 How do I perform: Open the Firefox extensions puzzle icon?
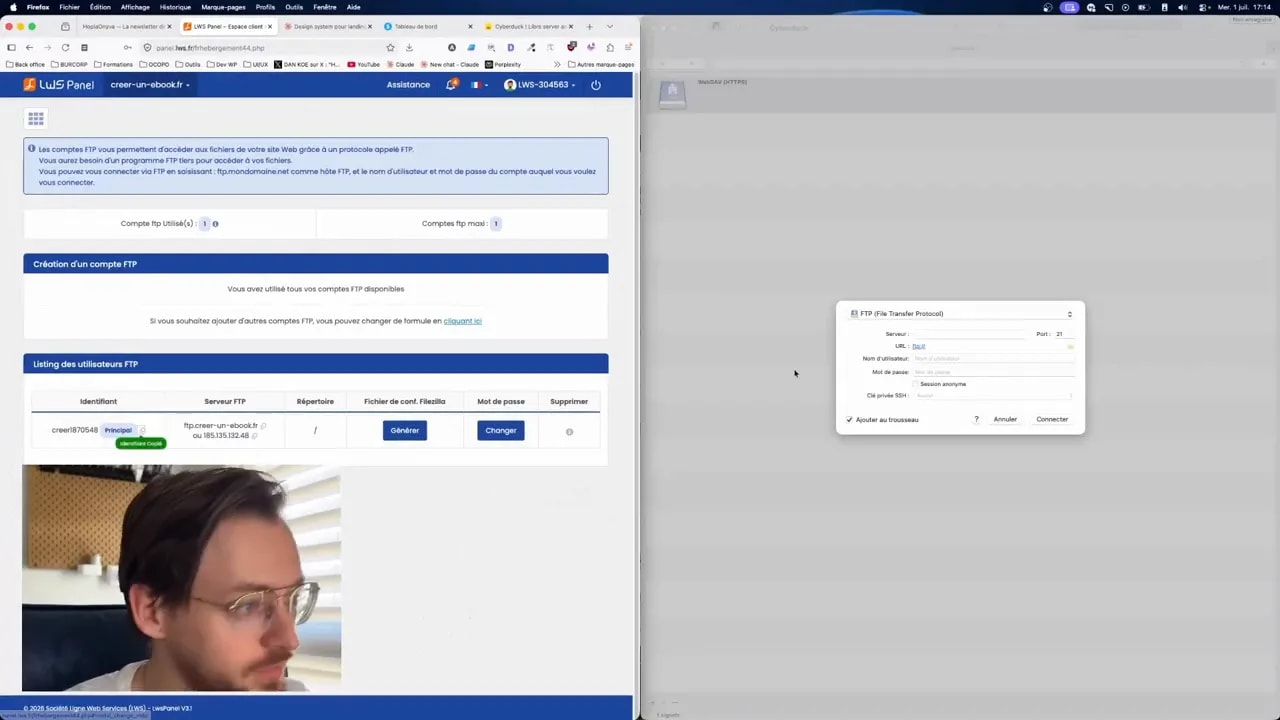(610, 47)
